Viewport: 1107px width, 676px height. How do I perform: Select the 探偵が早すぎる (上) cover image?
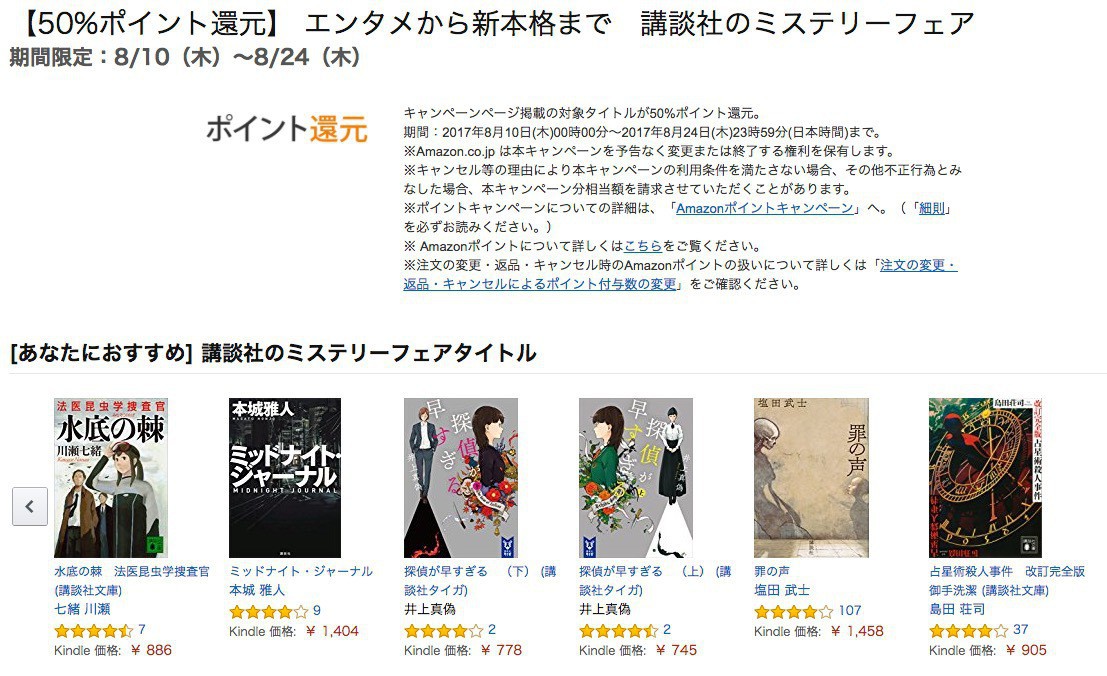click(635, 478)
